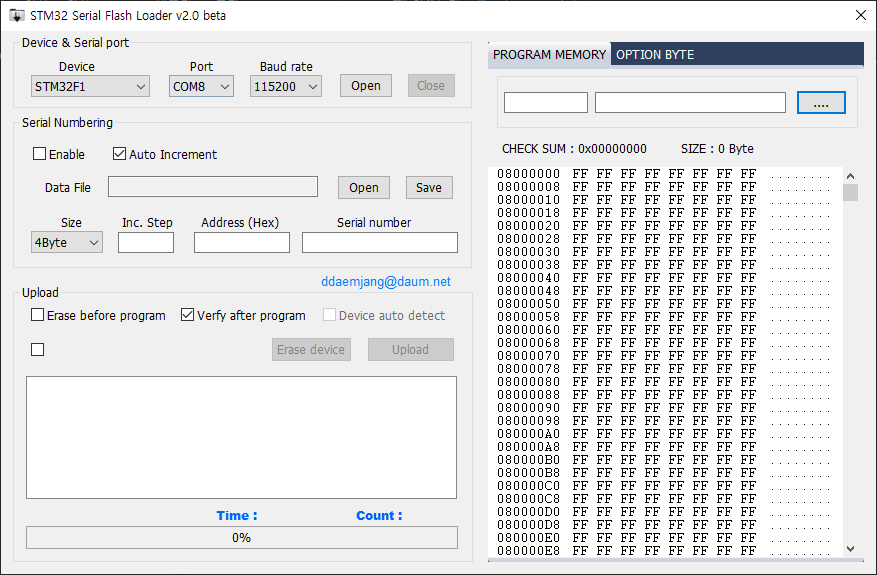Expand the Port combo box showing COM8
The image size is (877, 575).
pos(201,86)
